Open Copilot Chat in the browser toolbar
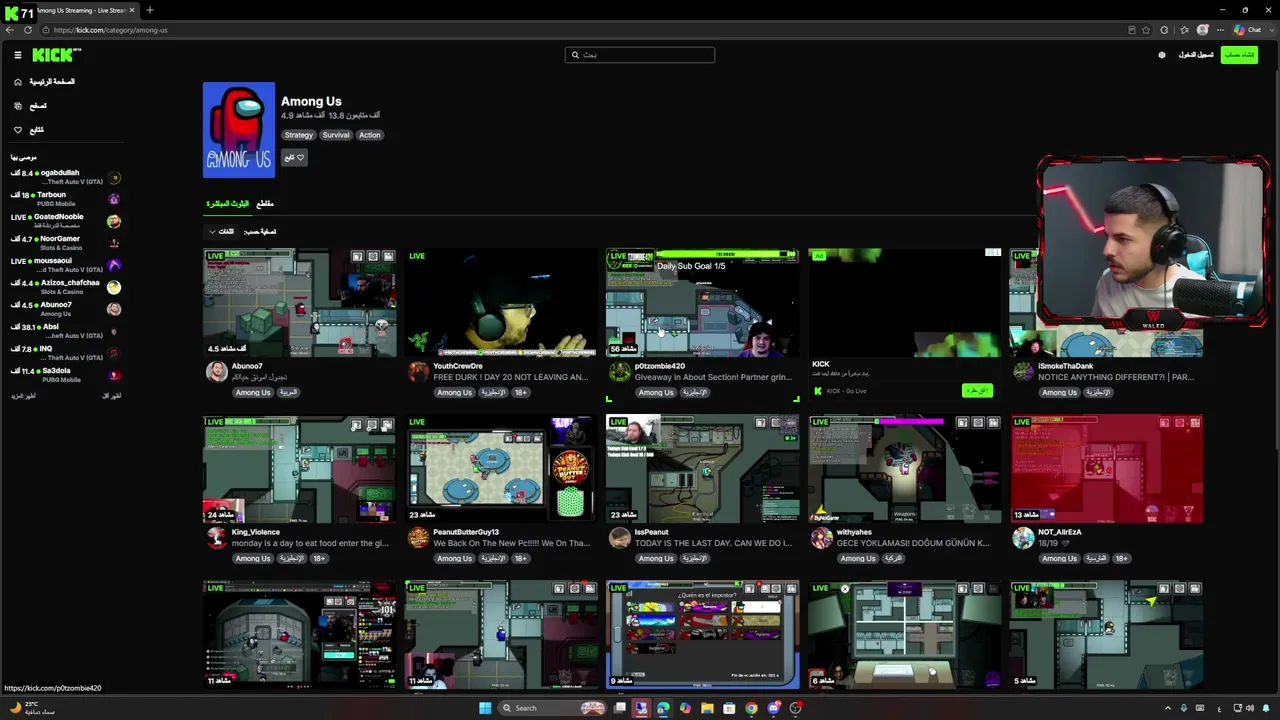This screenshot has height=720, width=1280. [1248, 30]
